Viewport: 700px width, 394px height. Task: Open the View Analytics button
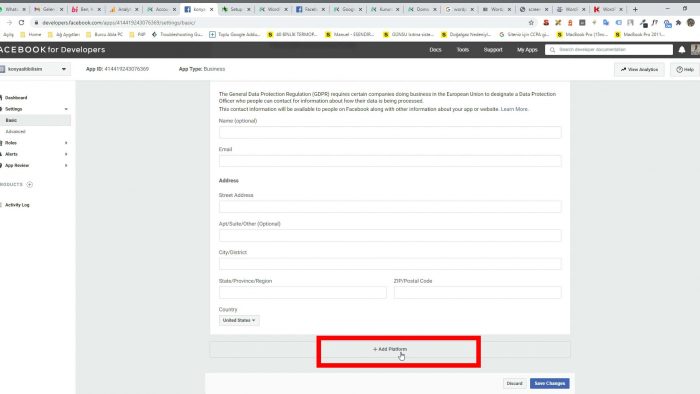[x=639, y=70]
